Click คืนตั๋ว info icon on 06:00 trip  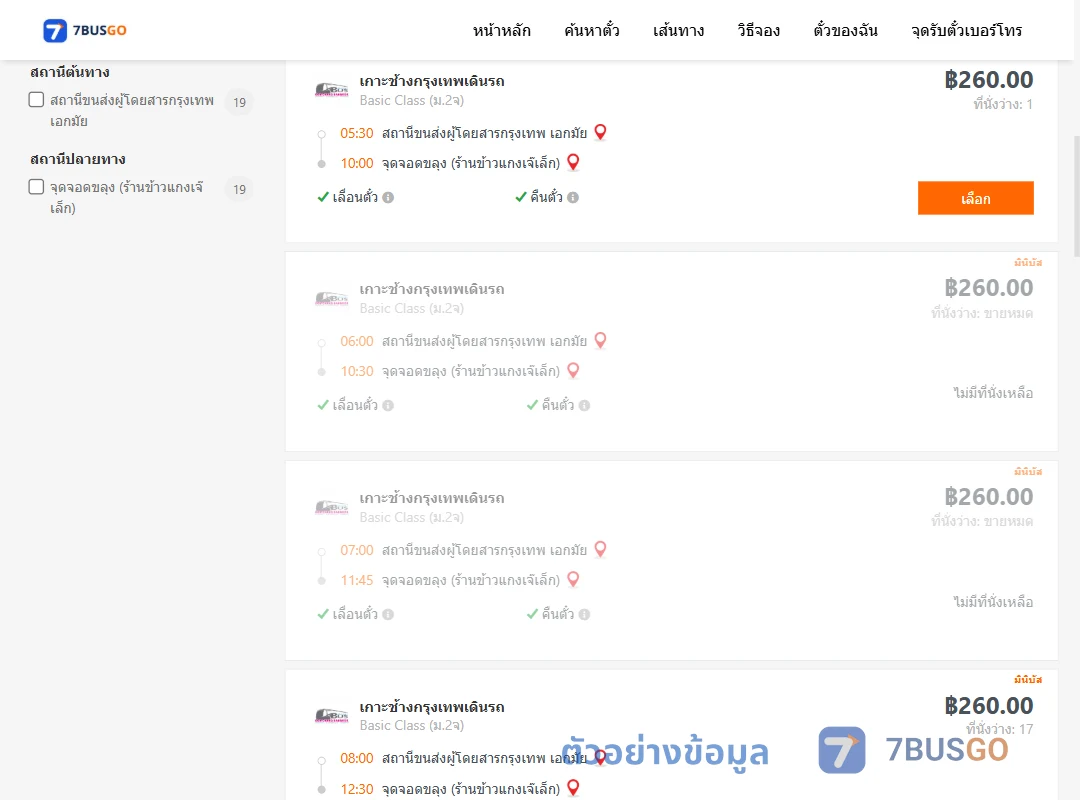click(585, 406)
